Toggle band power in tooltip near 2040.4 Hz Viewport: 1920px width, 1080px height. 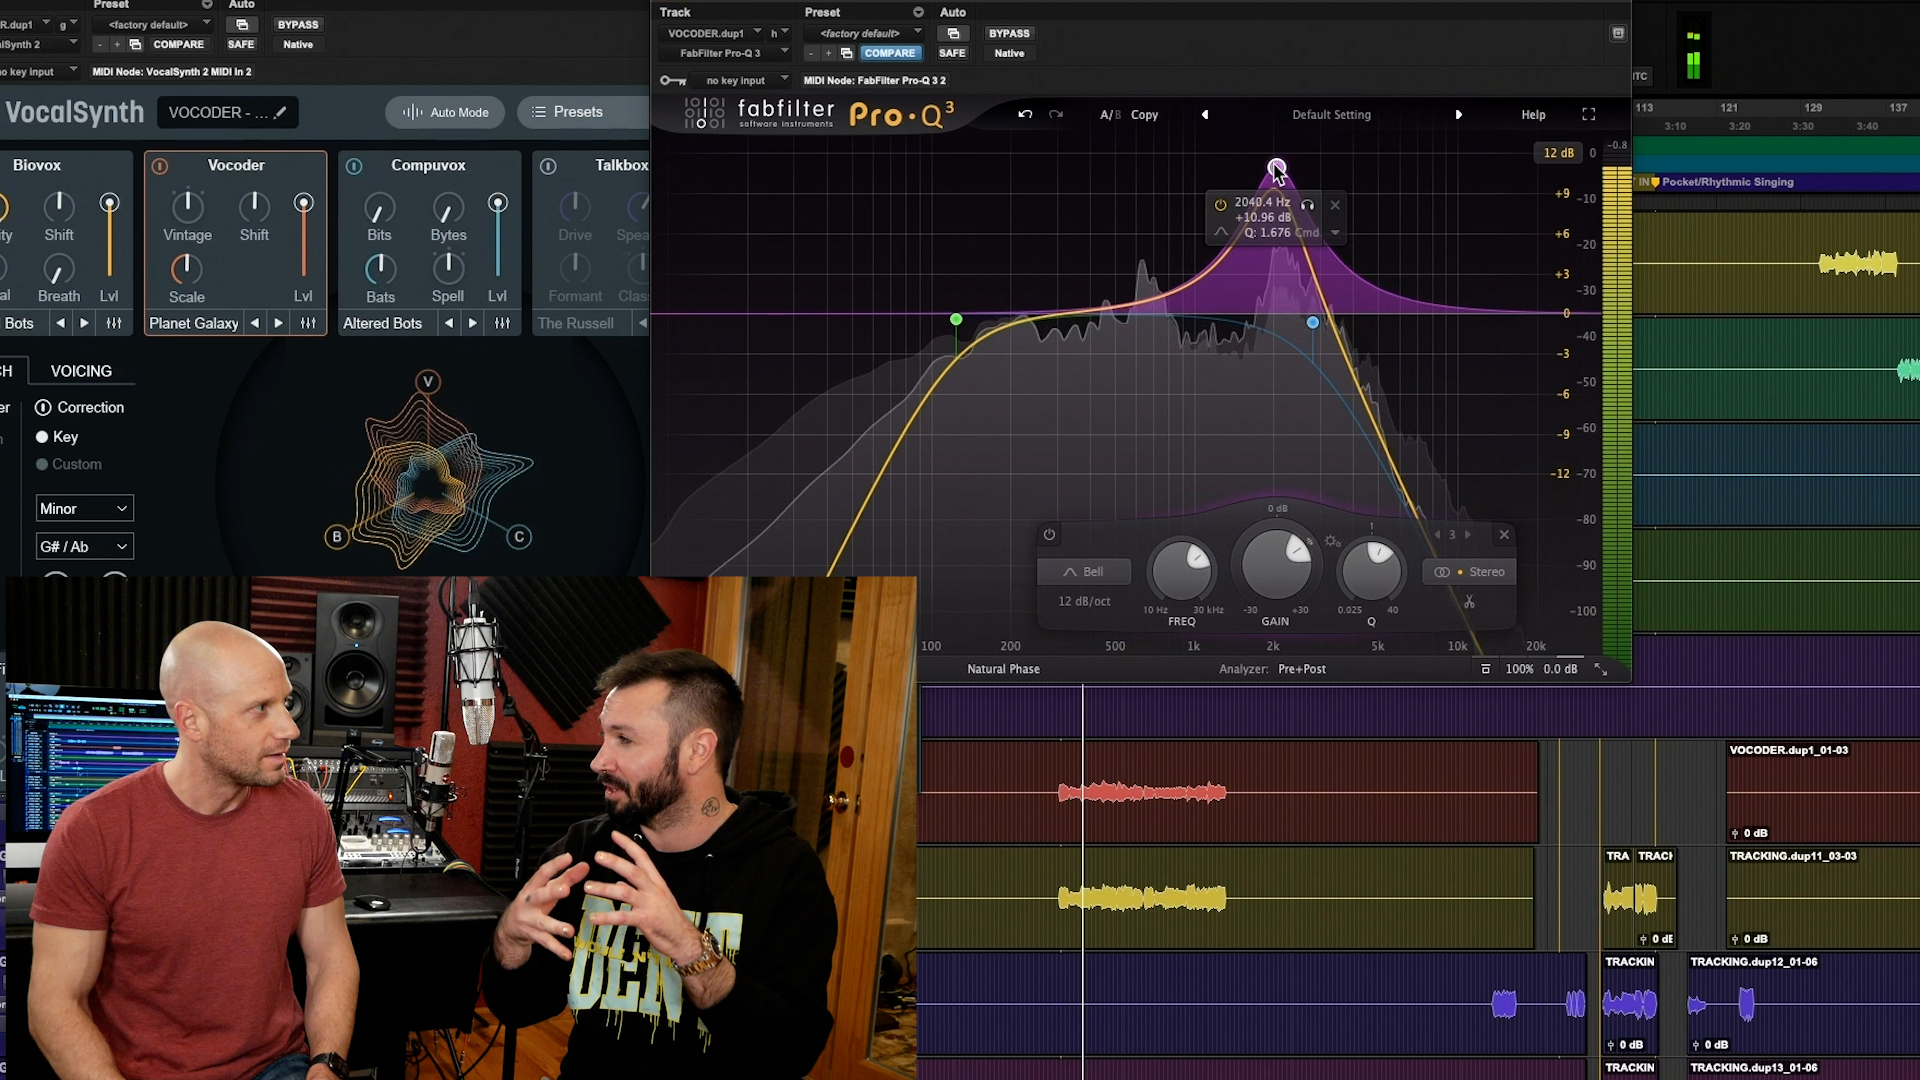coord(1220,204)
